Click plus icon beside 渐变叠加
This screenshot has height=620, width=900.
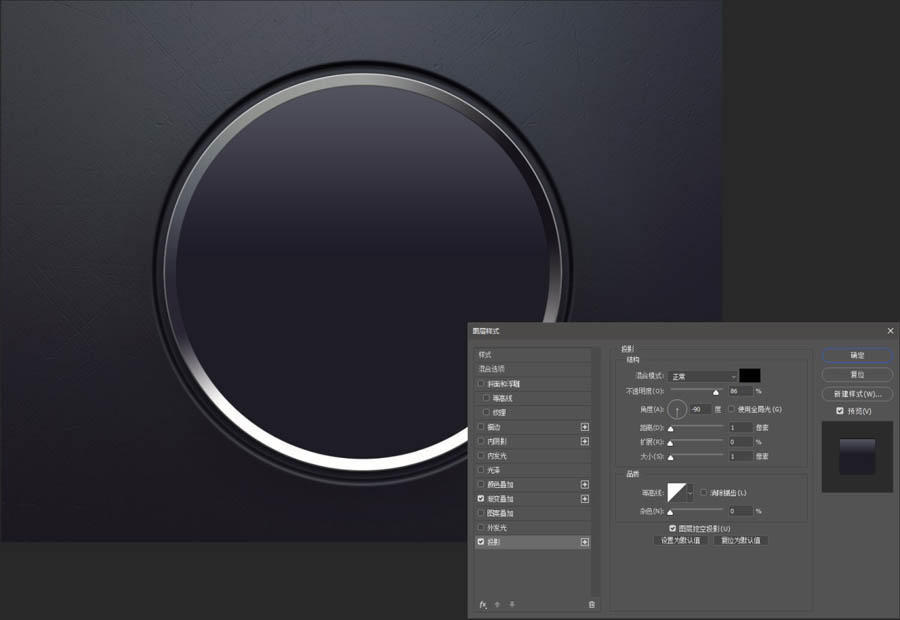click(x=585, y=498)
